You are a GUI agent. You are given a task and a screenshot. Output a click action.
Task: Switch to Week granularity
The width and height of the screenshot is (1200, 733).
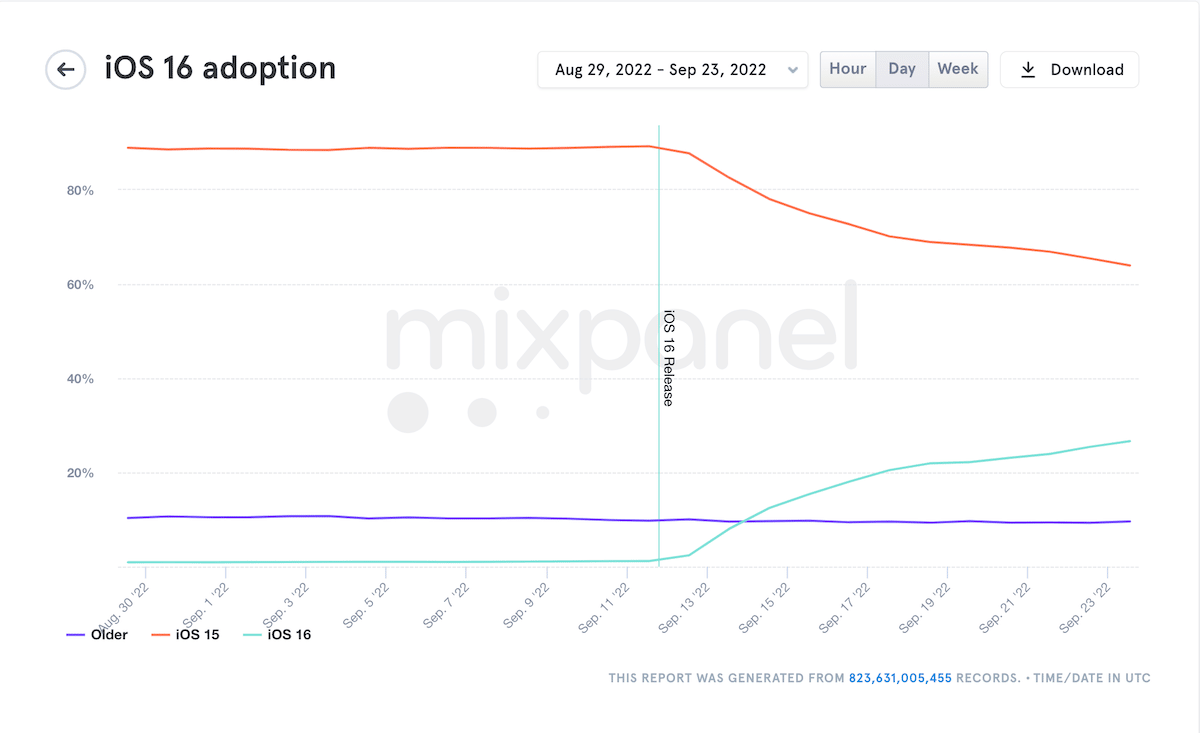[958, 69]
